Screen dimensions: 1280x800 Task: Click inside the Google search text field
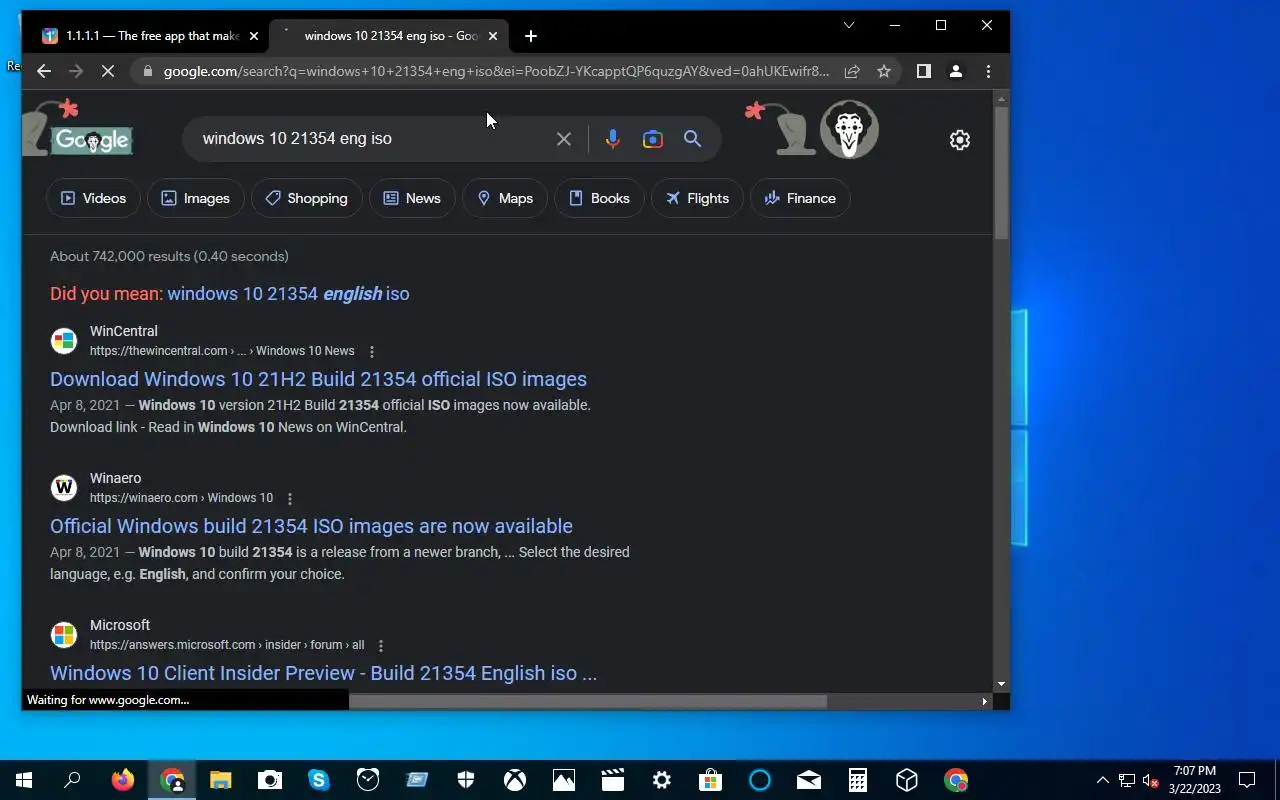pos(370,139)
